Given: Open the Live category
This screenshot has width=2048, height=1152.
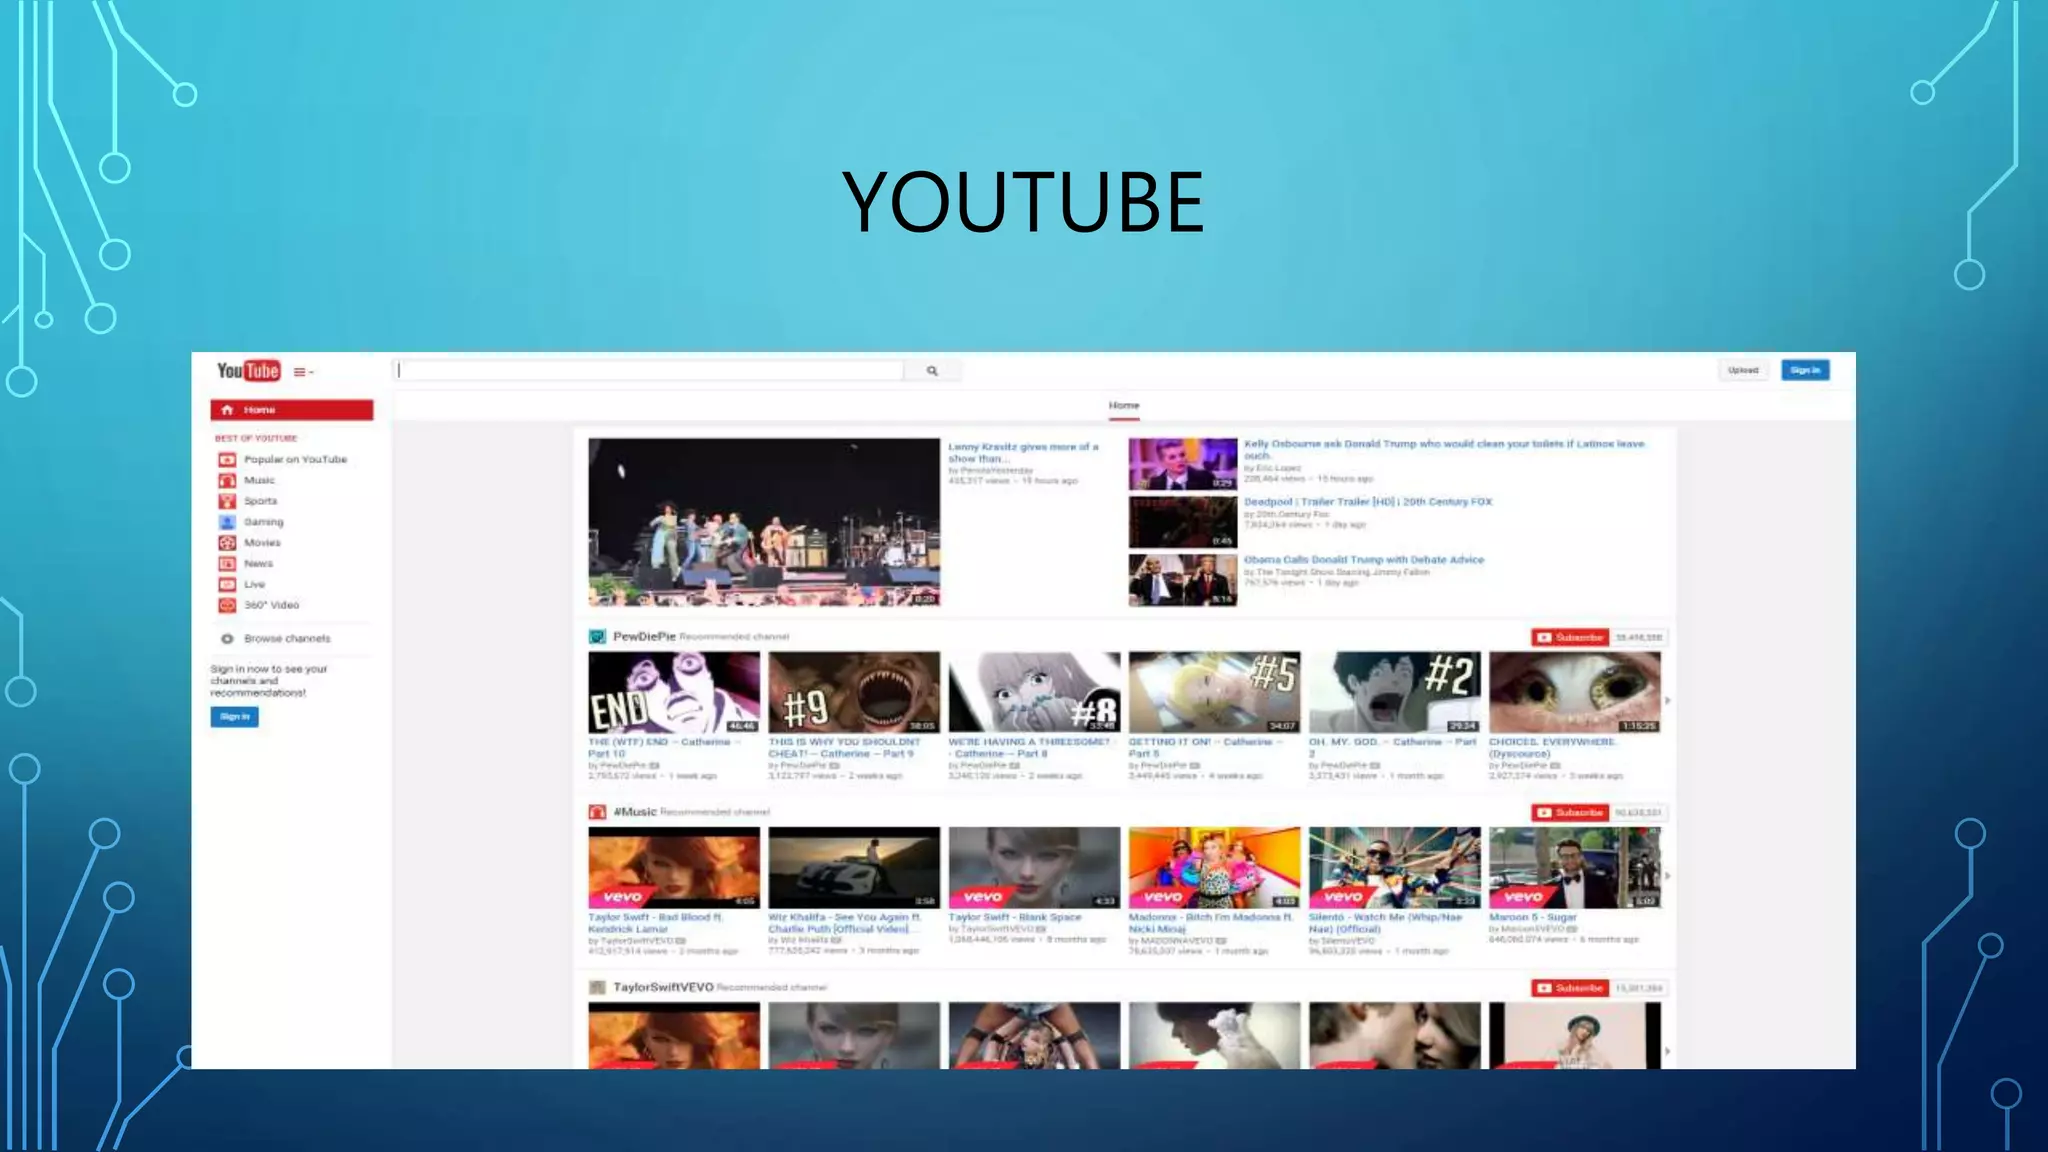Looking at the screenshot, I should click(242, 585).
